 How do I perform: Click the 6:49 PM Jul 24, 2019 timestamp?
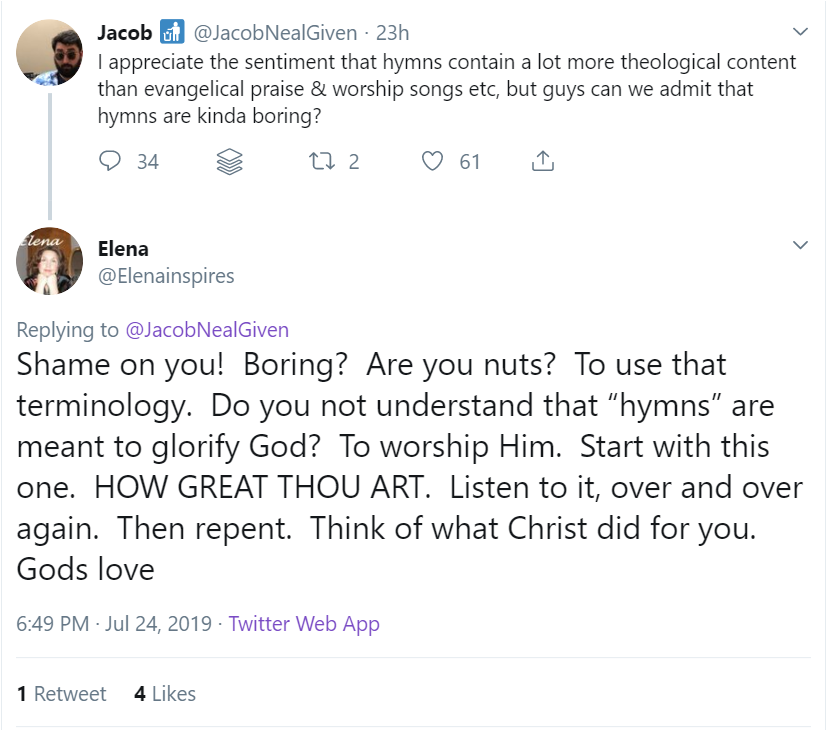(x=114, y=624)
